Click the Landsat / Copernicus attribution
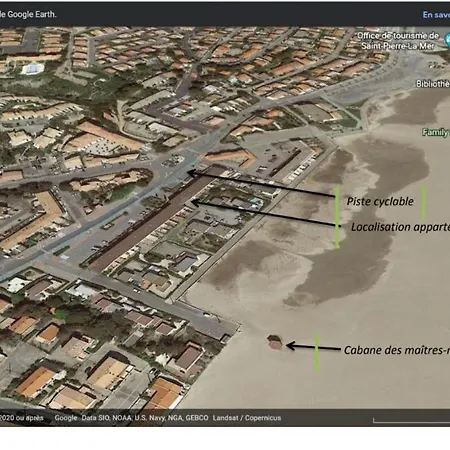The height and width of the screenshot is (450, 450). (x=247, y=418)
